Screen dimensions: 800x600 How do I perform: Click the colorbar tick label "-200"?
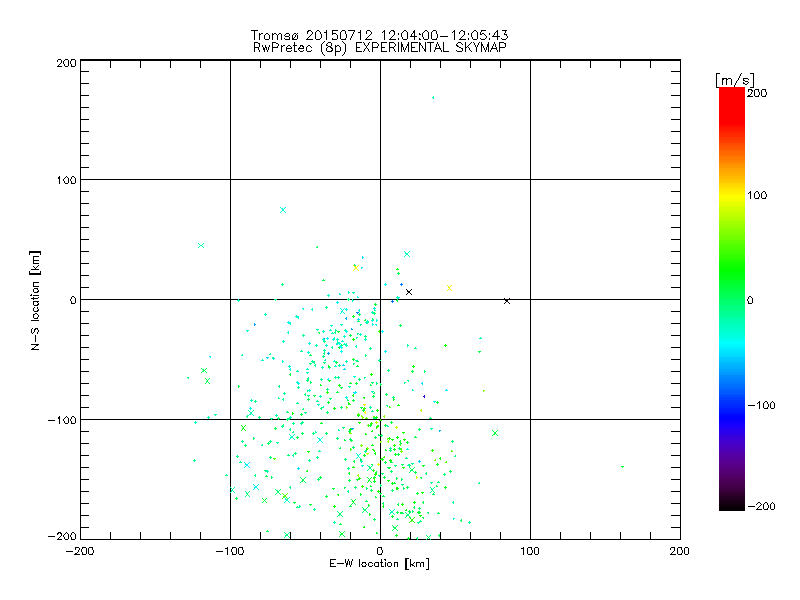click(x=761, y=507)
